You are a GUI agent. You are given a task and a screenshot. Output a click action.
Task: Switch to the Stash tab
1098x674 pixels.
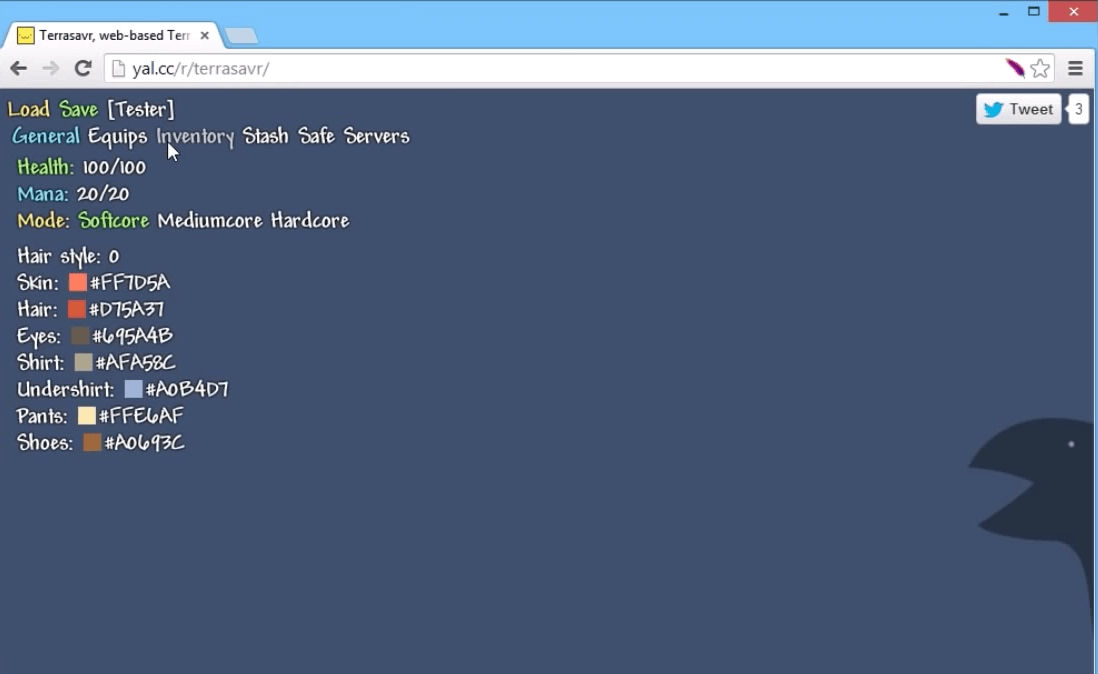coord(265,136)
